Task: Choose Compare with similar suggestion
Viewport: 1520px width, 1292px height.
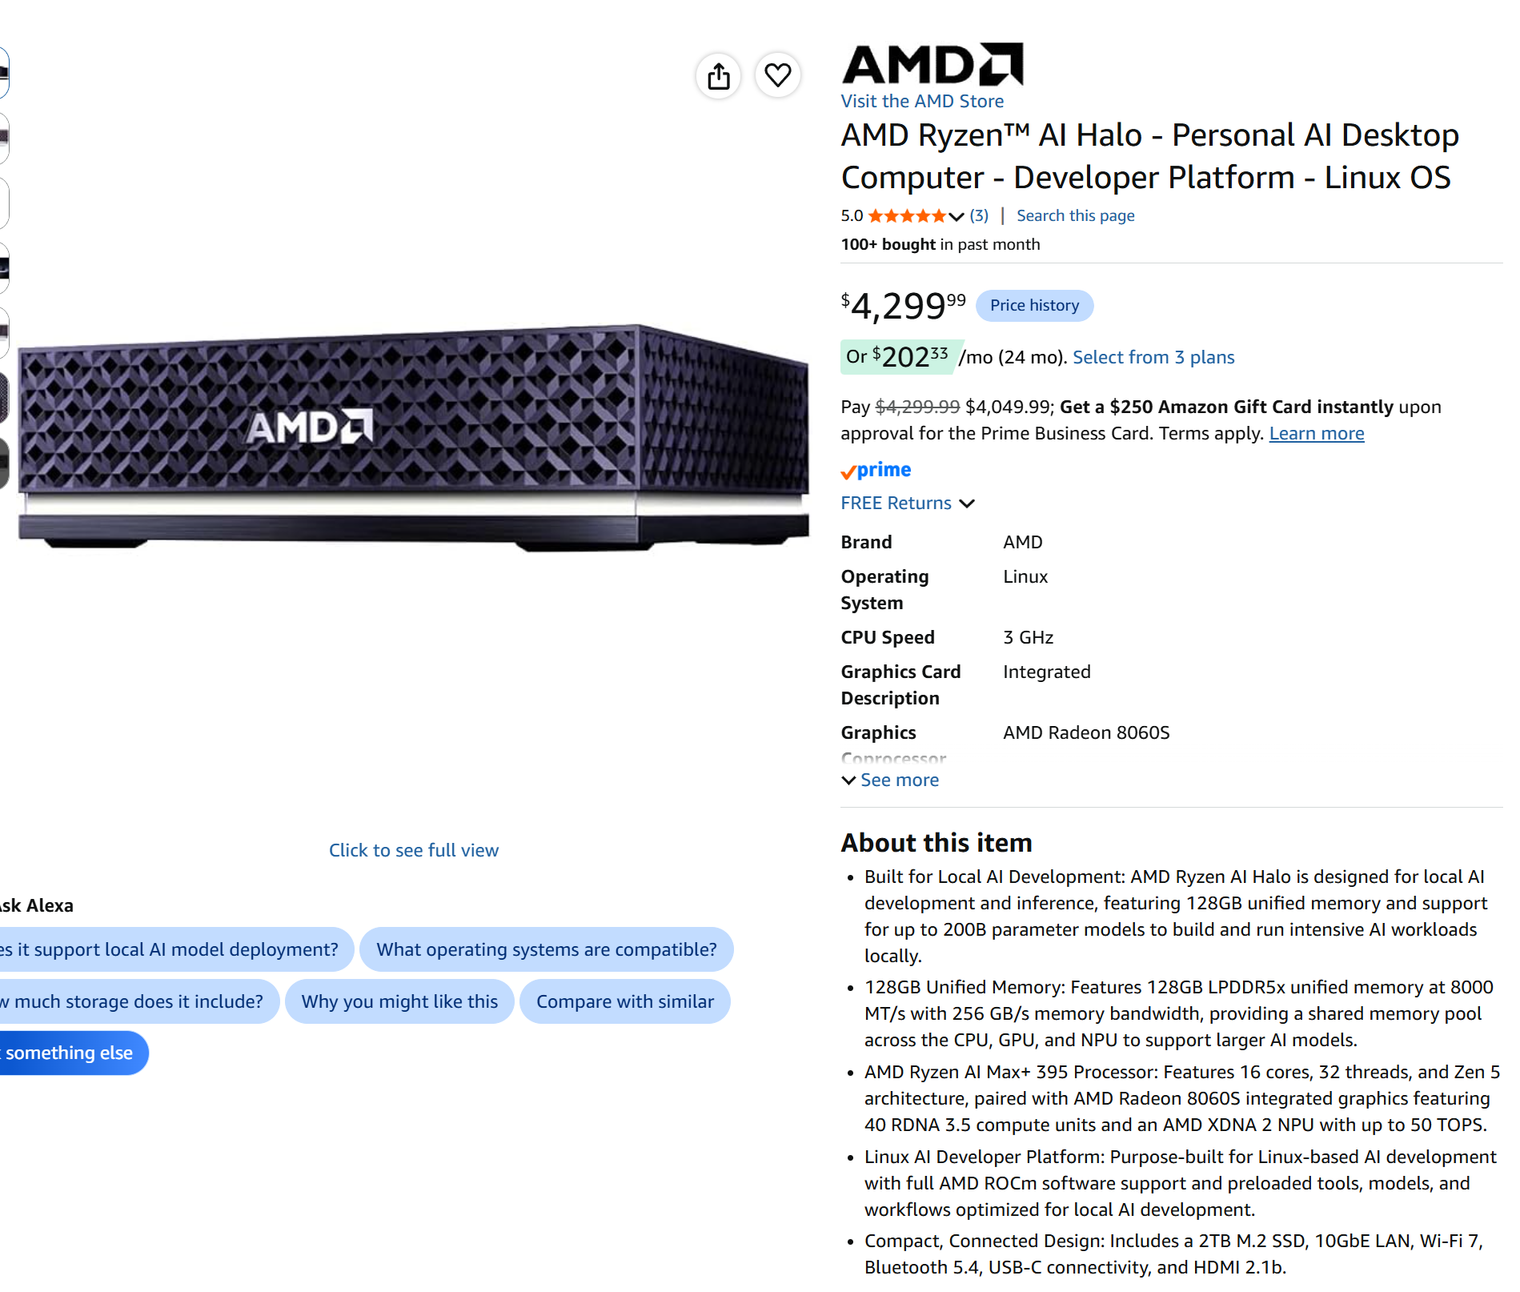Action: [625, 1001]
